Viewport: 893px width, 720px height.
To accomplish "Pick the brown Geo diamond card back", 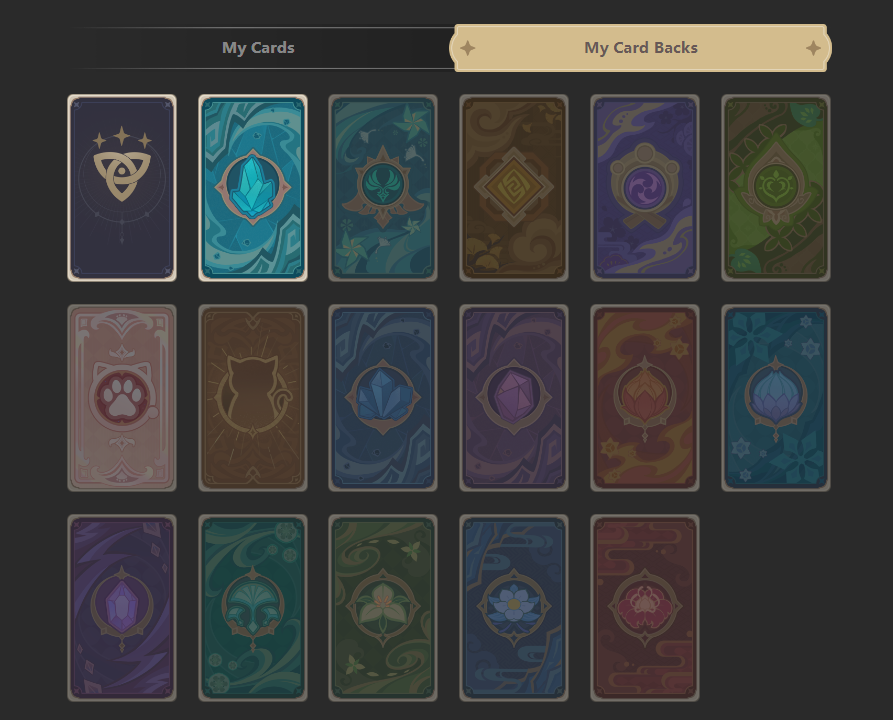I will click(514, 188).
